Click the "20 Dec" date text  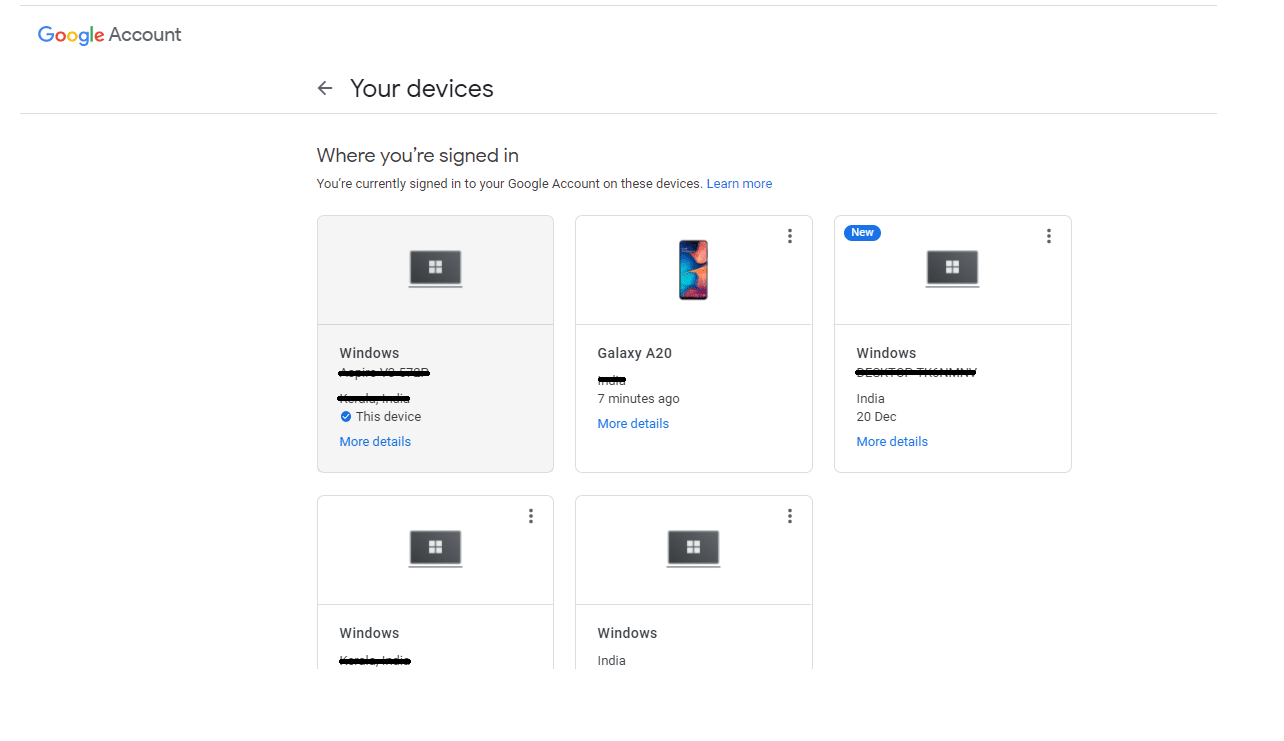pos(877,417)
